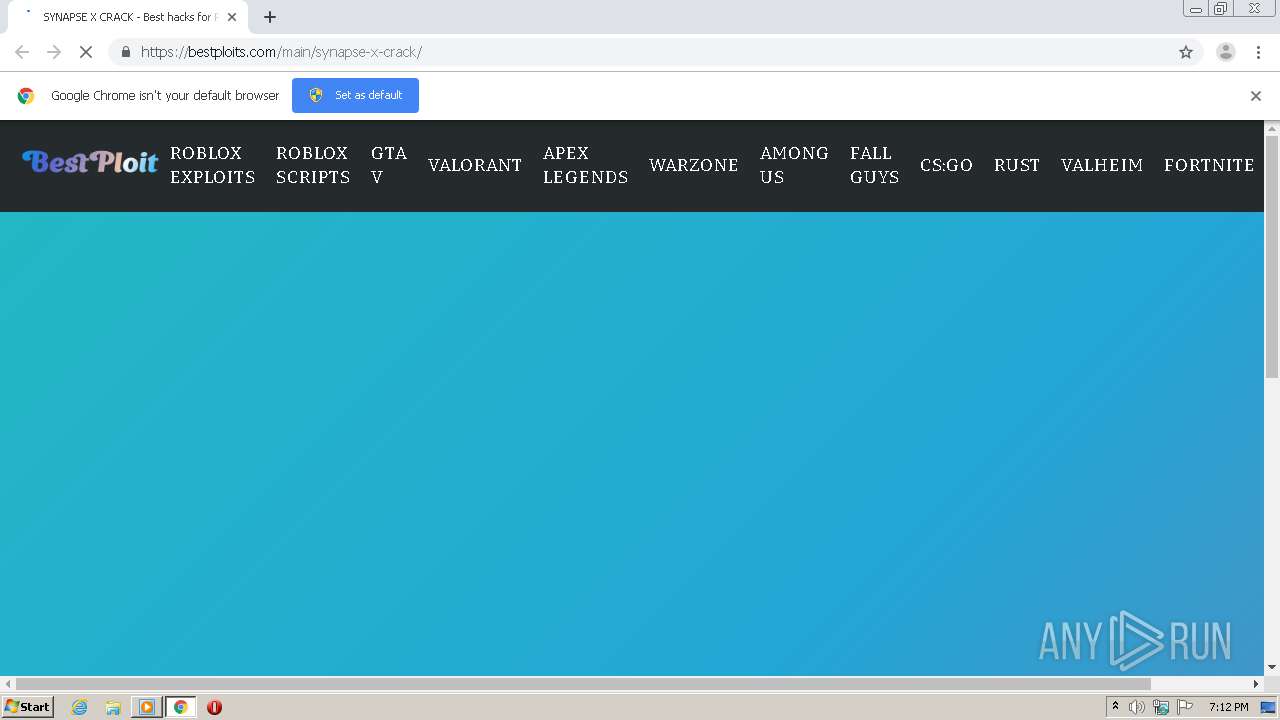Go to the RUST section
The width and height of the screenshot is (1280, 720).
1017,165
